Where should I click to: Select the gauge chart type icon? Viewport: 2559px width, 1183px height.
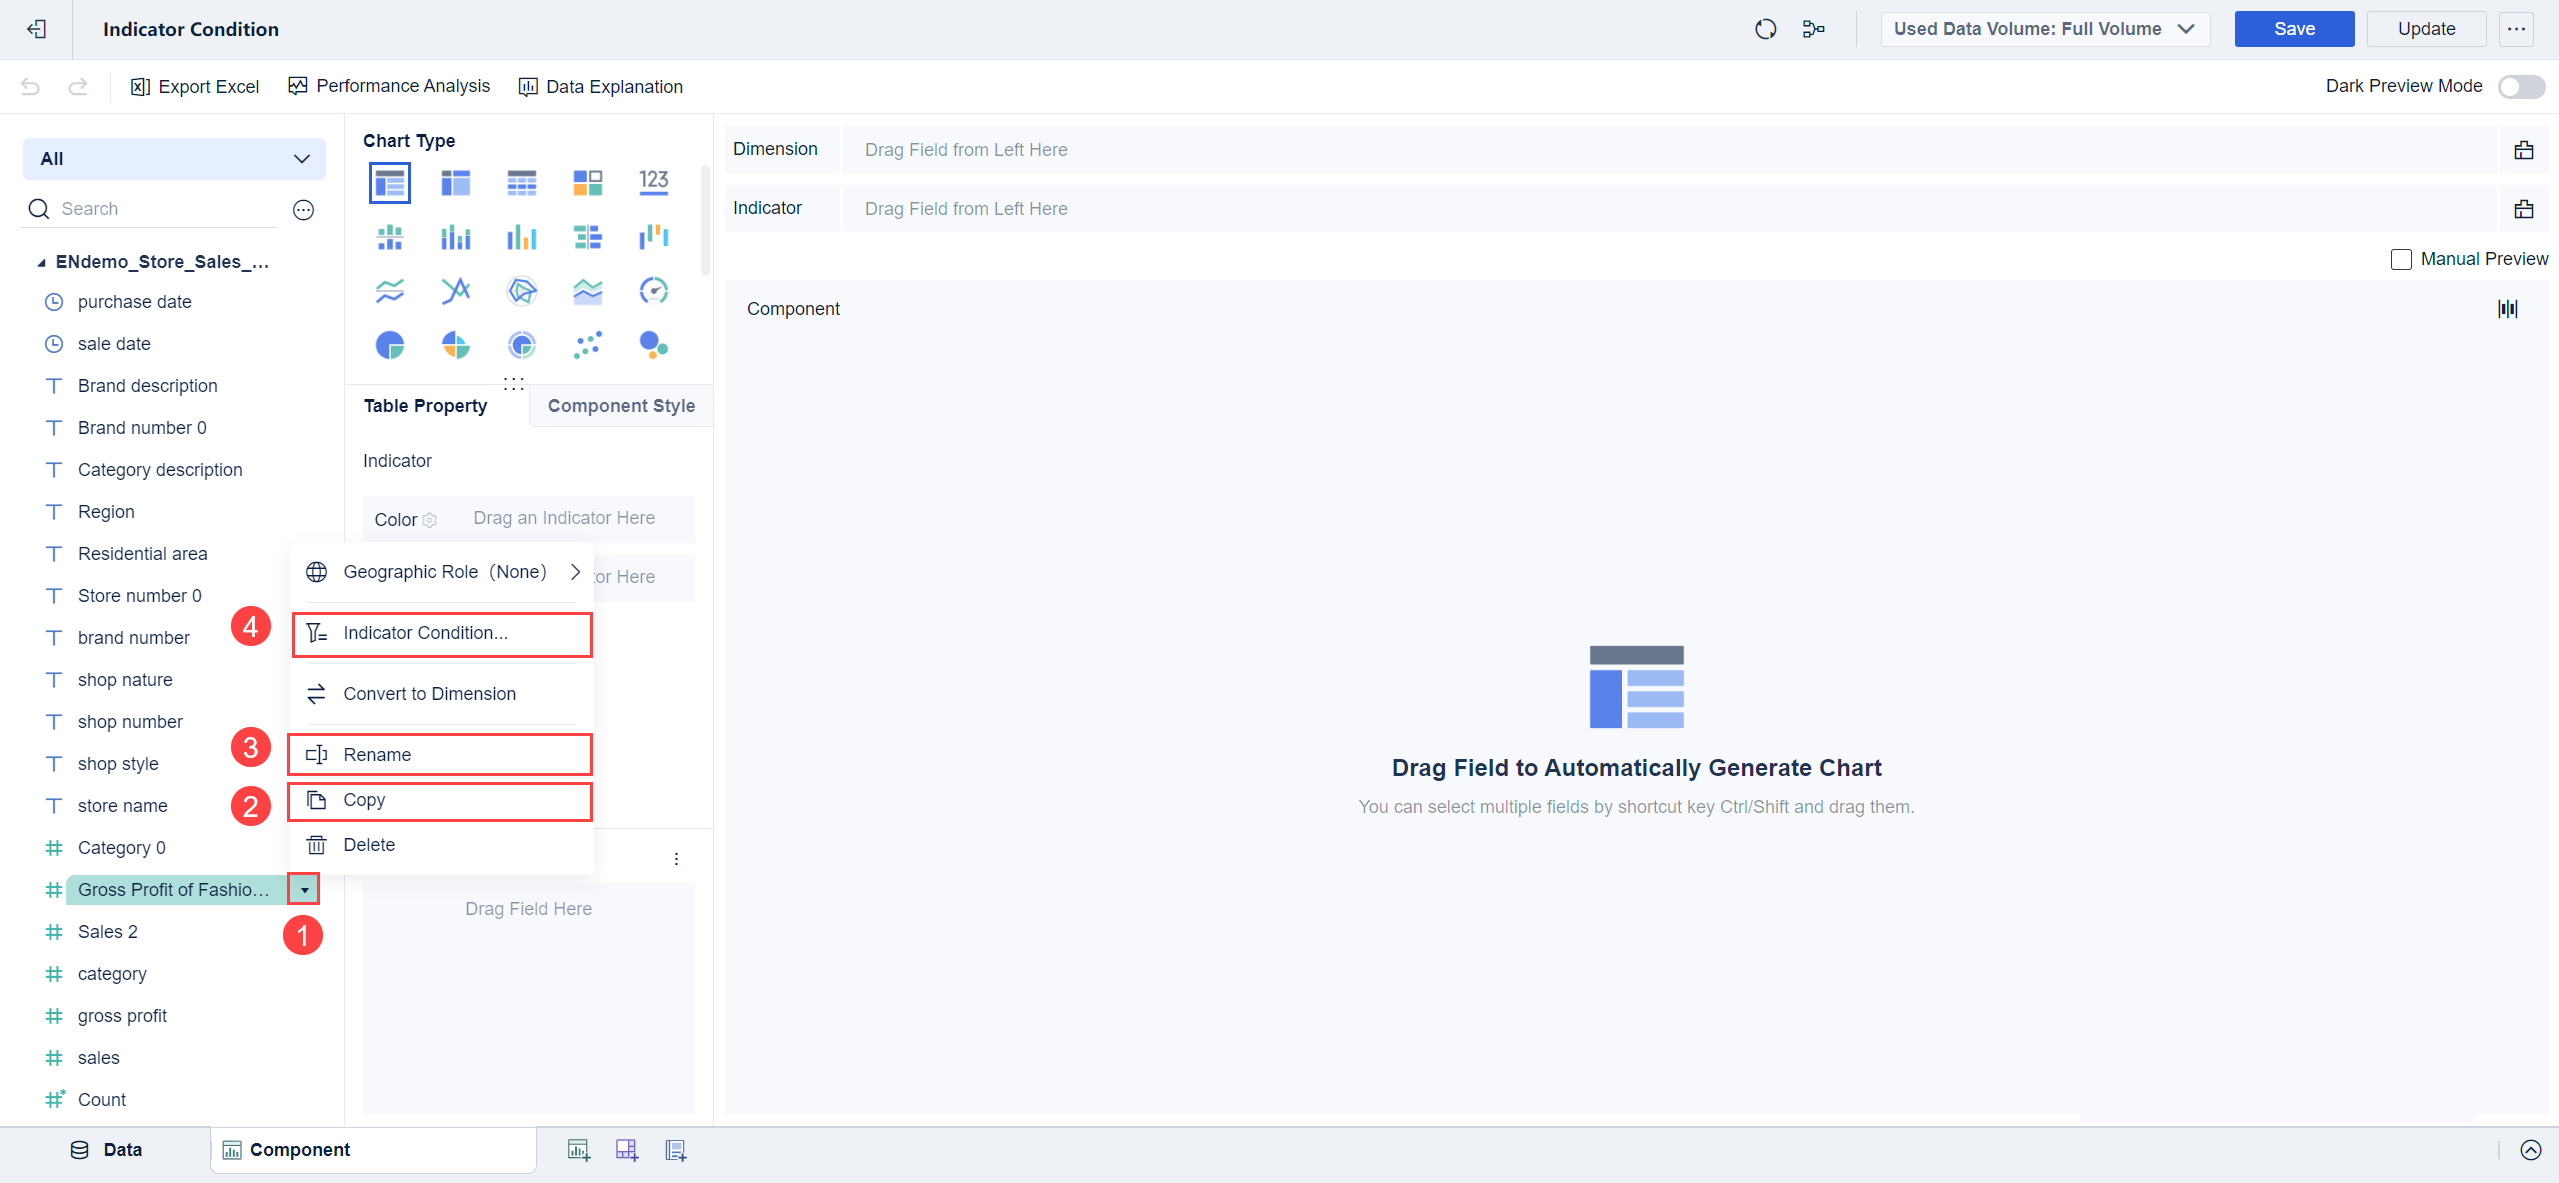coord(653,291)
